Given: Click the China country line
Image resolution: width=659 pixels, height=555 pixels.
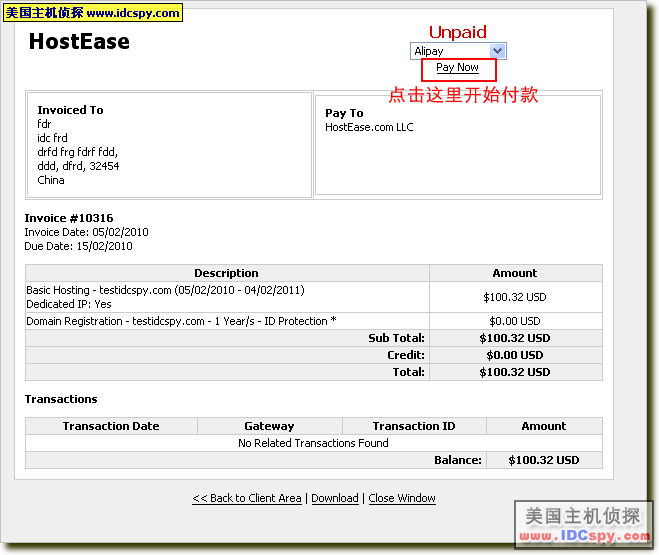Looking at the screenshot, I should [51, 180].
